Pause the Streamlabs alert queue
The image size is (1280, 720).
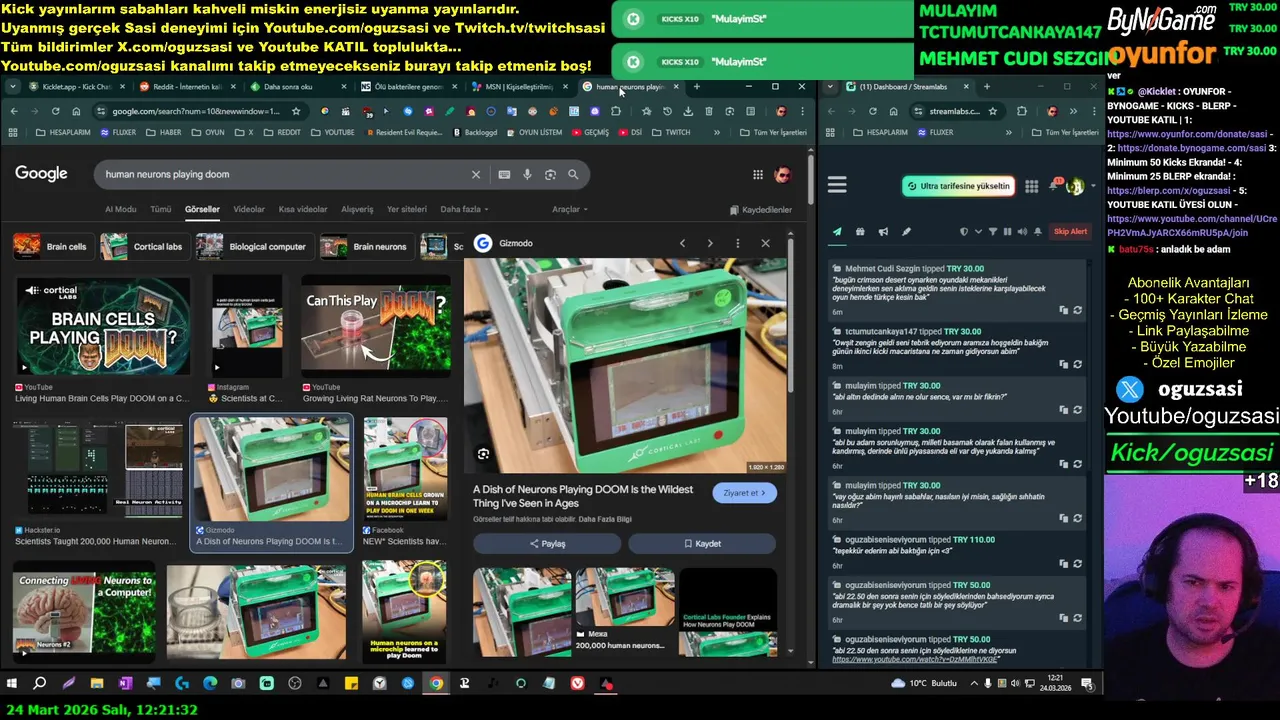[1007, 232]
